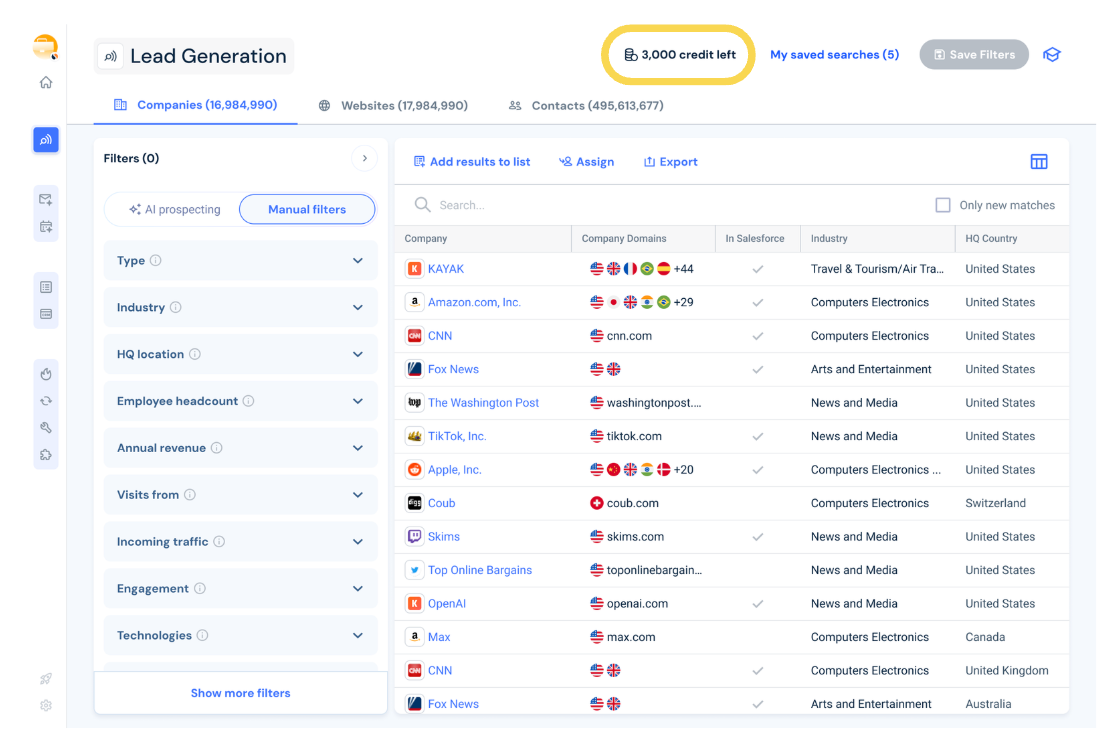
Task: Click the info icon beside Engagement
Action: (200, 588)
